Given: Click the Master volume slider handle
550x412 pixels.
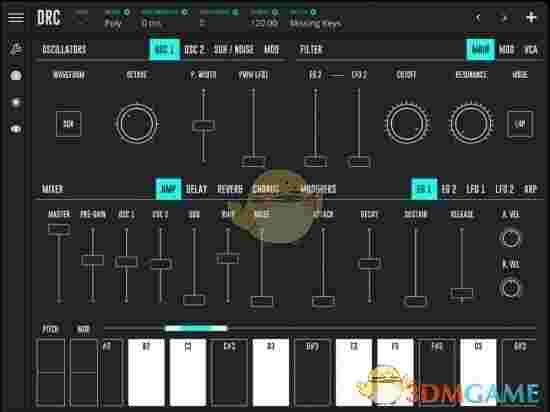Looking at the screenshot, I should [x=59, y=230].
